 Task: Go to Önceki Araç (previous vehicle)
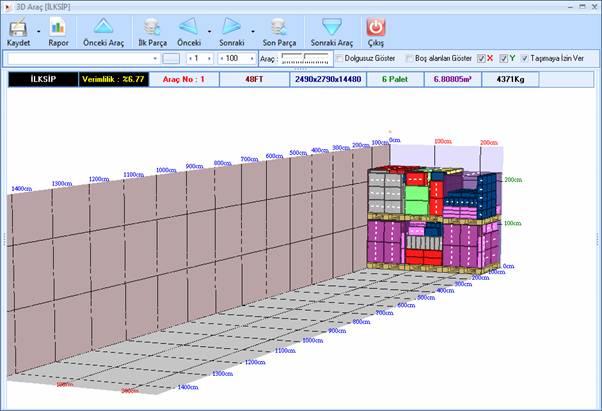[104, 28]
